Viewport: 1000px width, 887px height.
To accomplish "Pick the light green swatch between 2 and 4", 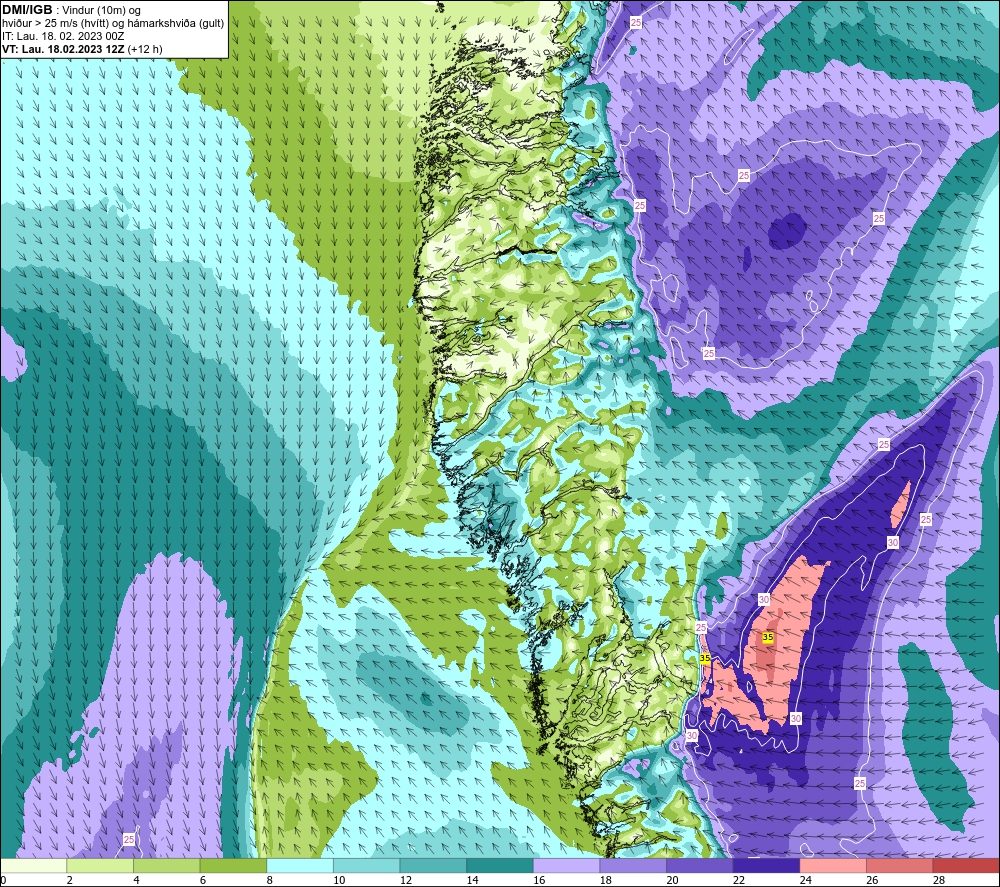I will (x=100, y=865).
